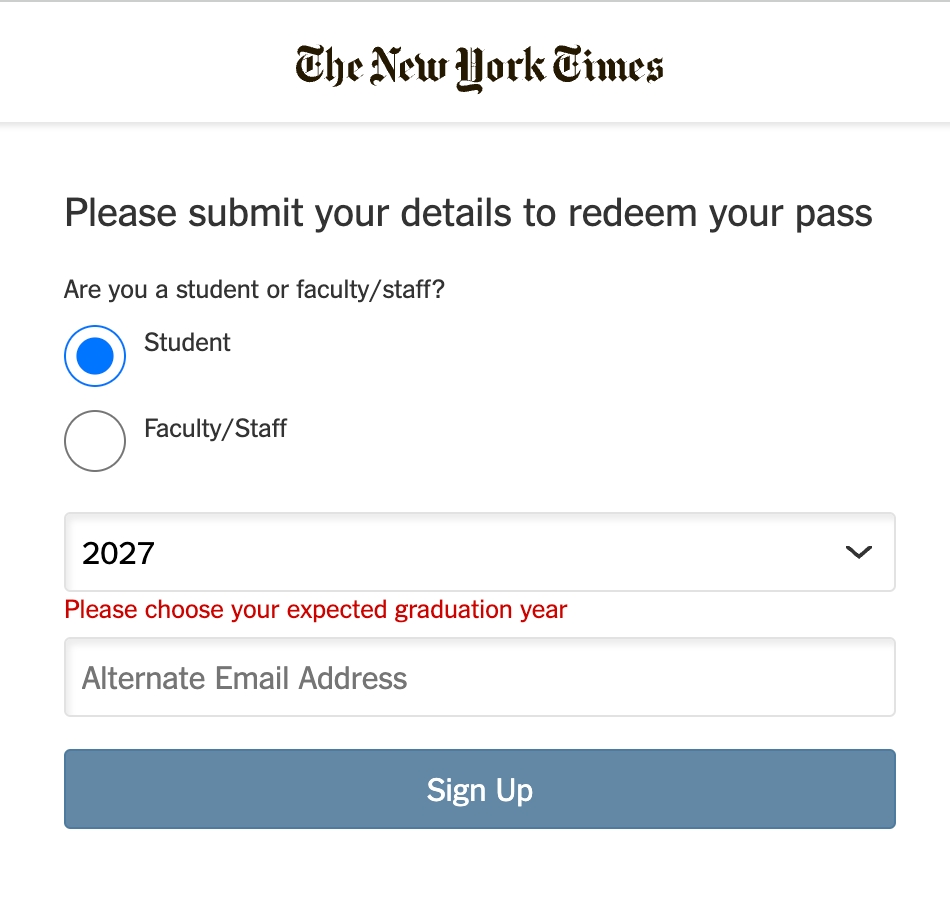
Task: Select the Student radio button
Action: click(x=95, y=356)
